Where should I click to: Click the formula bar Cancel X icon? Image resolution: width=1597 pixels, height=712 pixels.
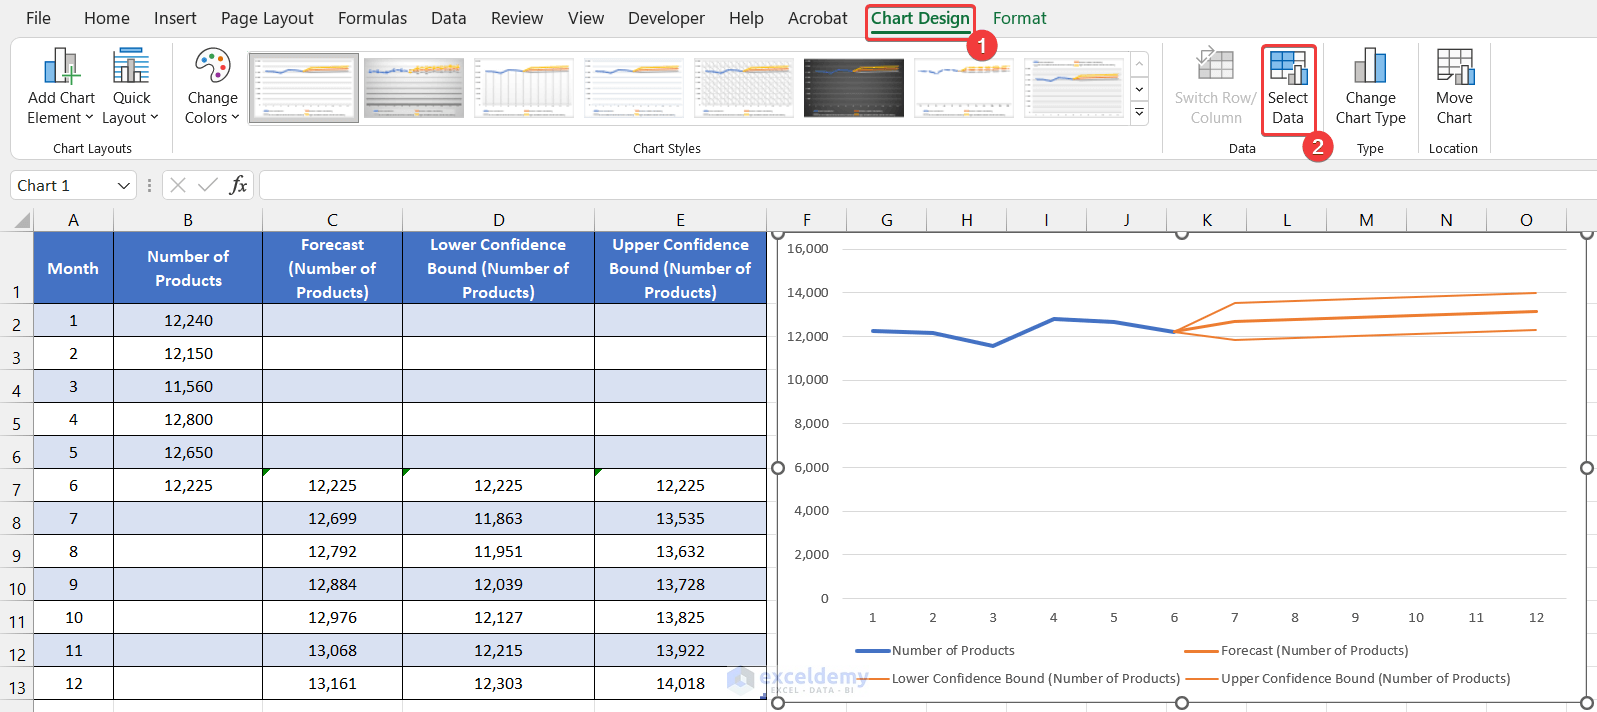click(x=178, y=185)
